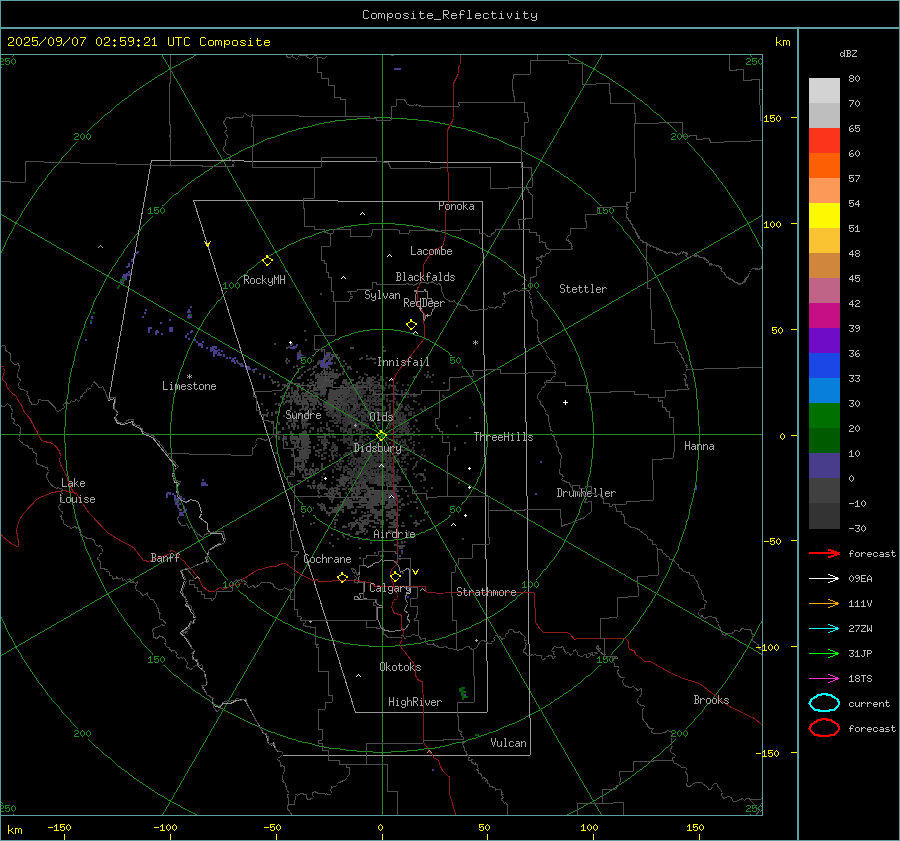The image size is (900, 841).
Task: Click the ThreeHills label
Action: [503, 437]
